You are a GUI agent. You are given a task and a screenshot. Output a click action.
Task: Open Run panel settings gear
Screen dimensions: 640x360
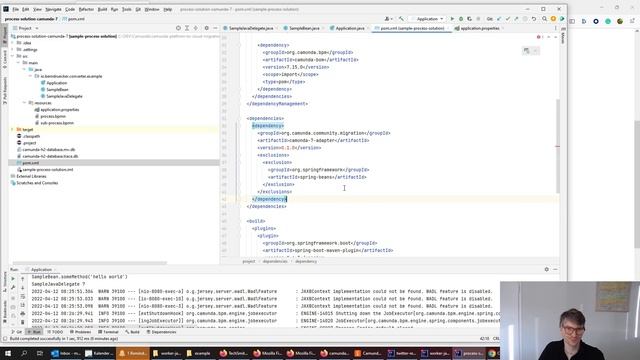coord(547,269)
